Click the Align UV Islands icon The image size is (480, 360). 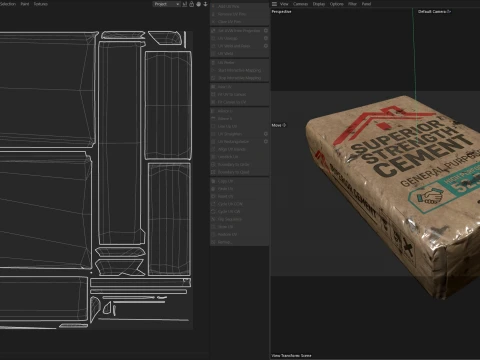pyautogui.click(x=214, y=149)
